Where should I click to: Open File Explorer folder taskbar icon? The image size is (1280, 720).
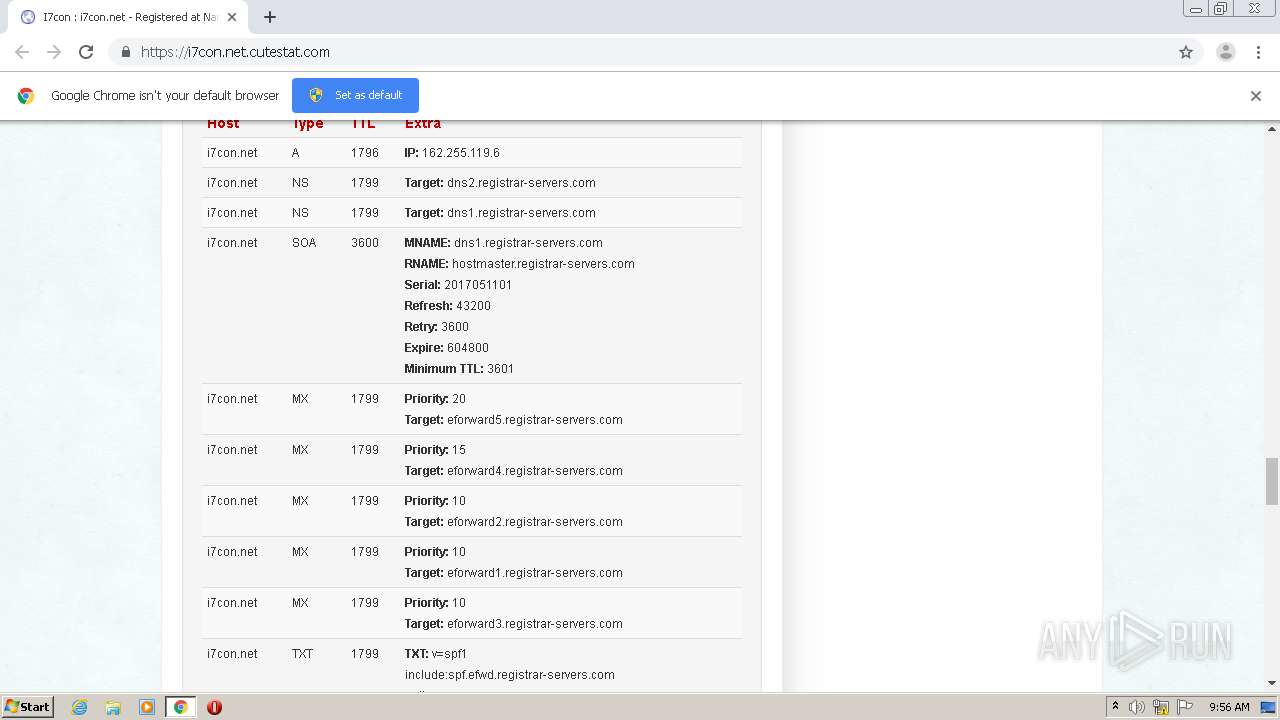[113, 707]
